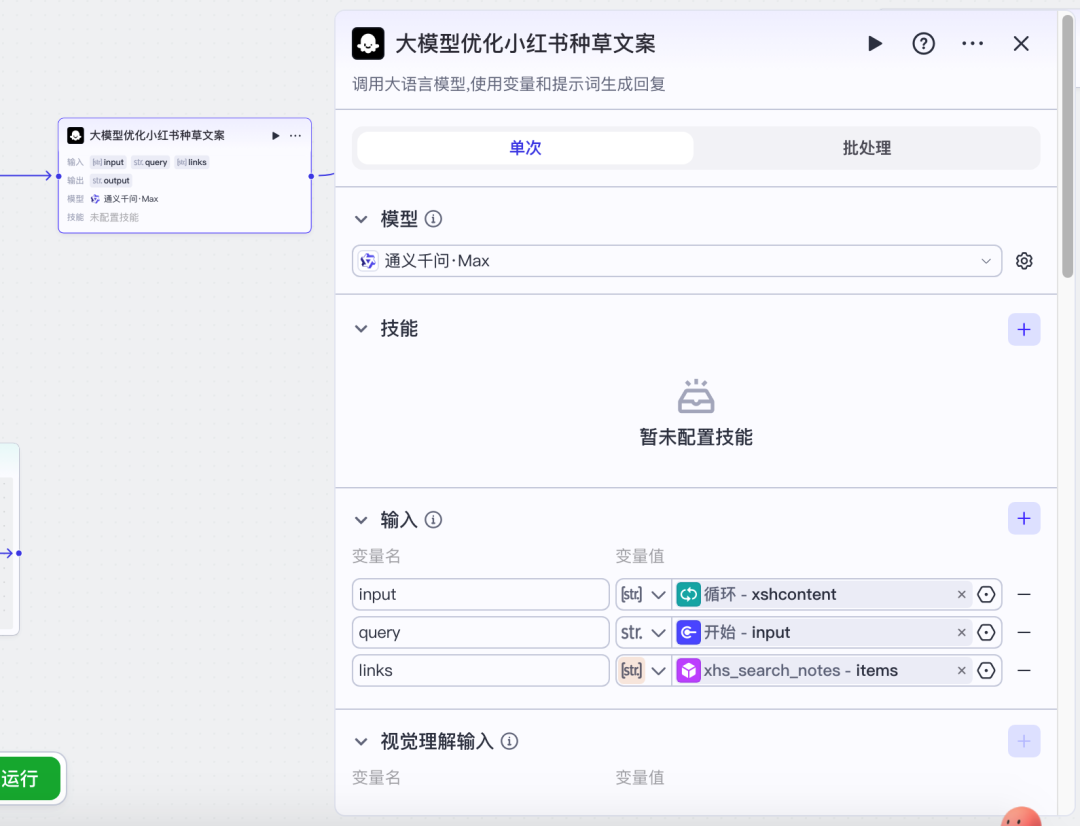The image size is (1080, 826).
Task: Open type dropdown for query variable
Action: [x=643, y=632]
